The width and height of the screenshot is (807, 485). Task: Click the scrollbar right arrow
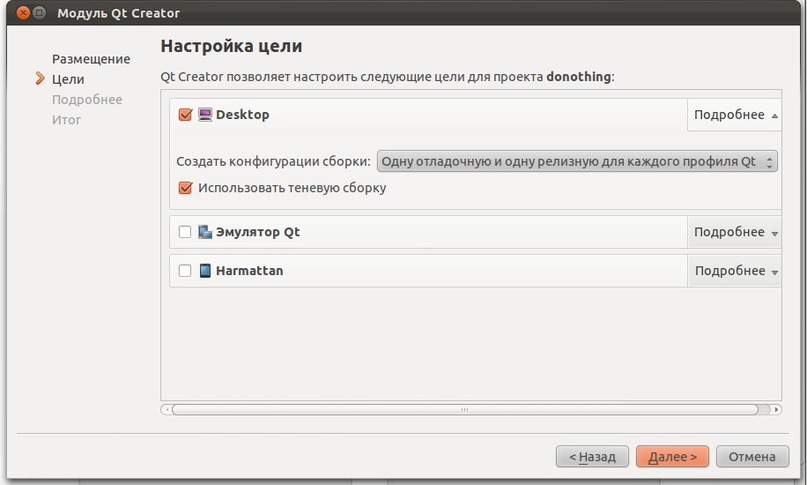coord(777,410)
